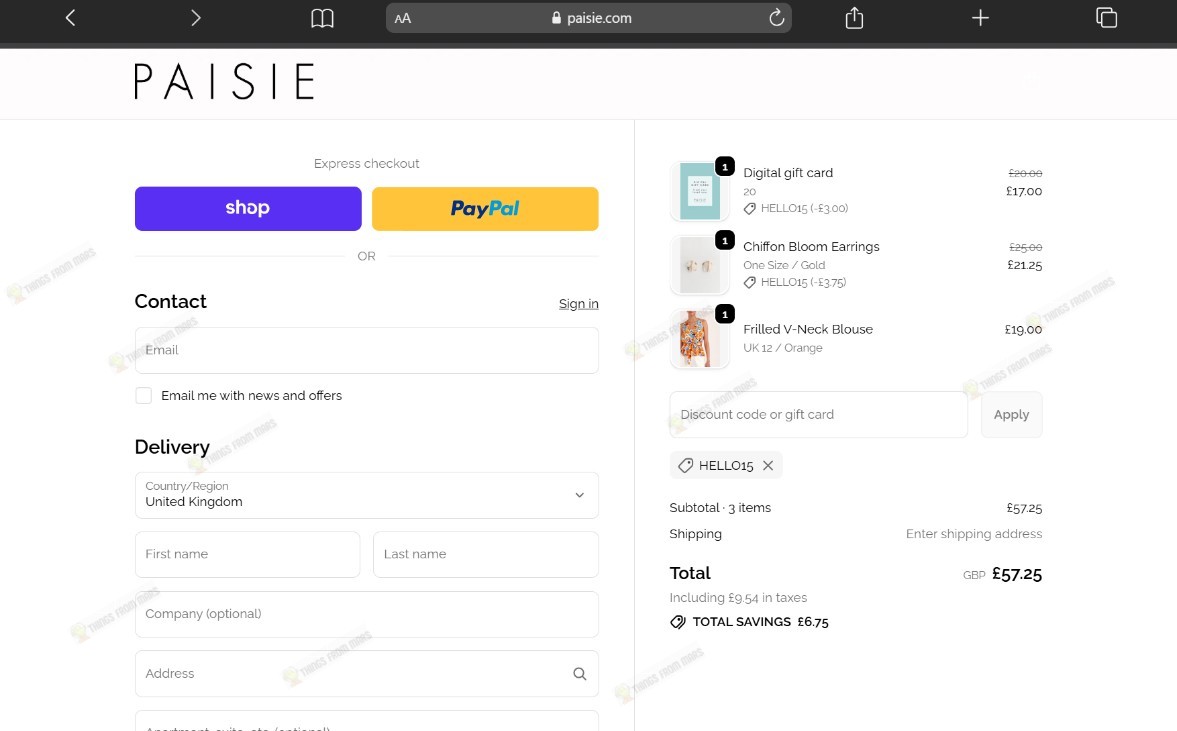Click quantity badge on Chiffon Bloom Earrings
The image size is (1177, 731).
[724, 240]
